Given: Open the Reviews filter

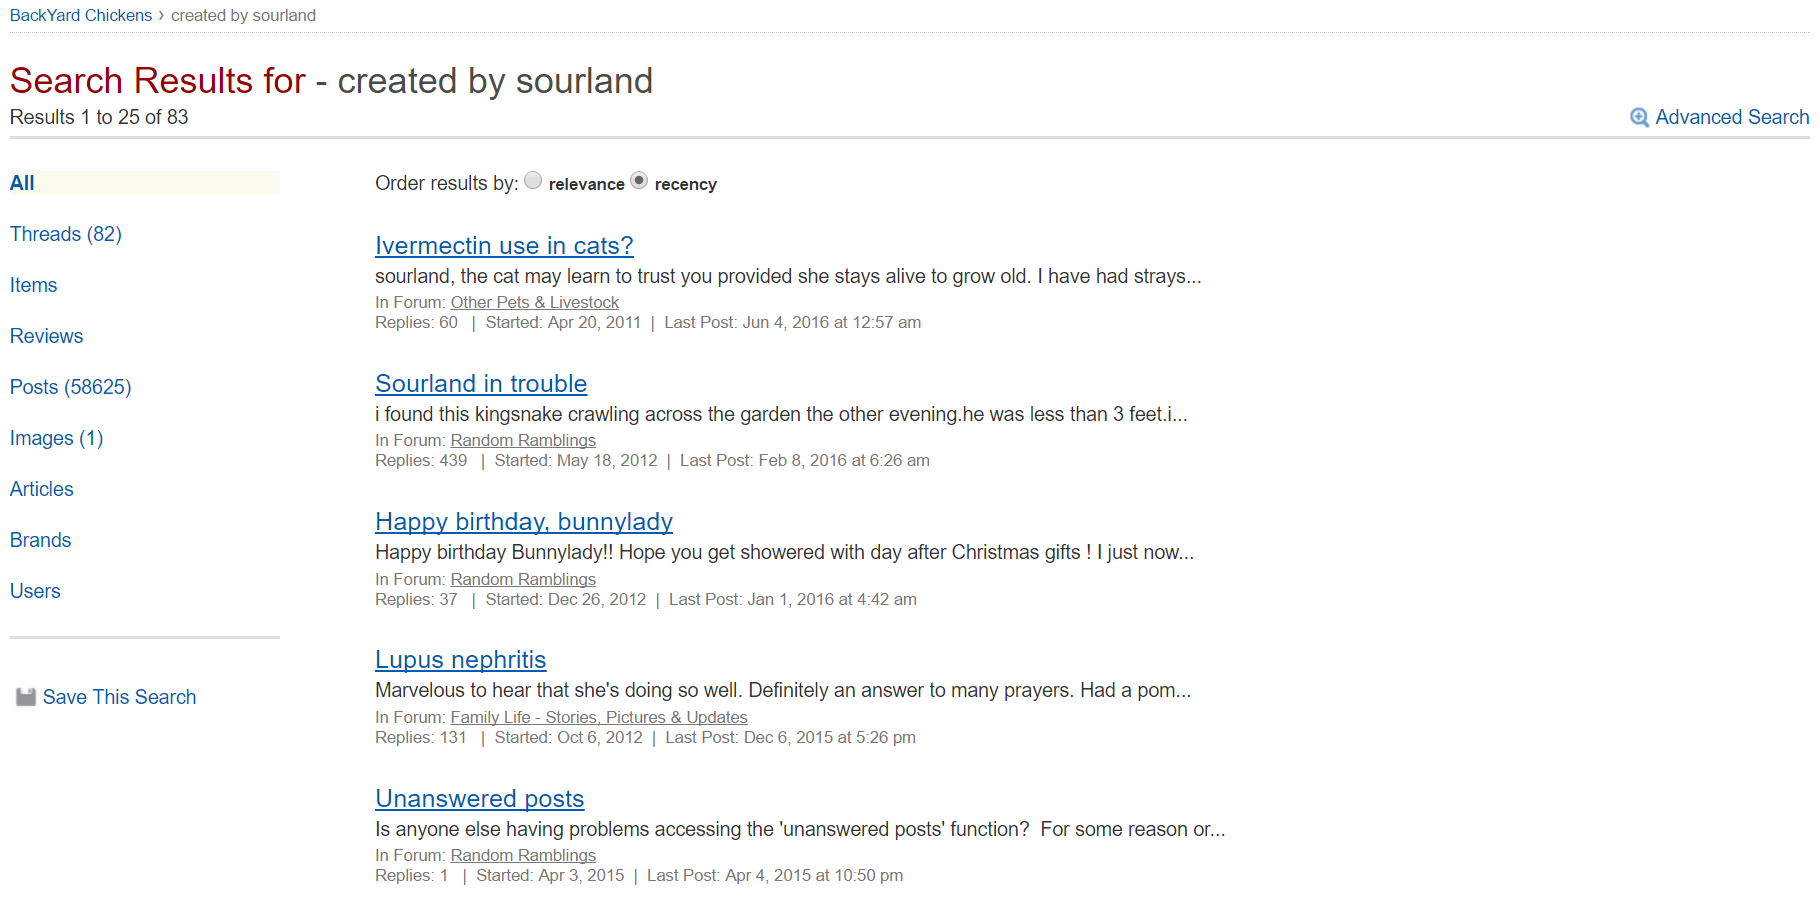Looking at the screenshot, I should [47, 336].
